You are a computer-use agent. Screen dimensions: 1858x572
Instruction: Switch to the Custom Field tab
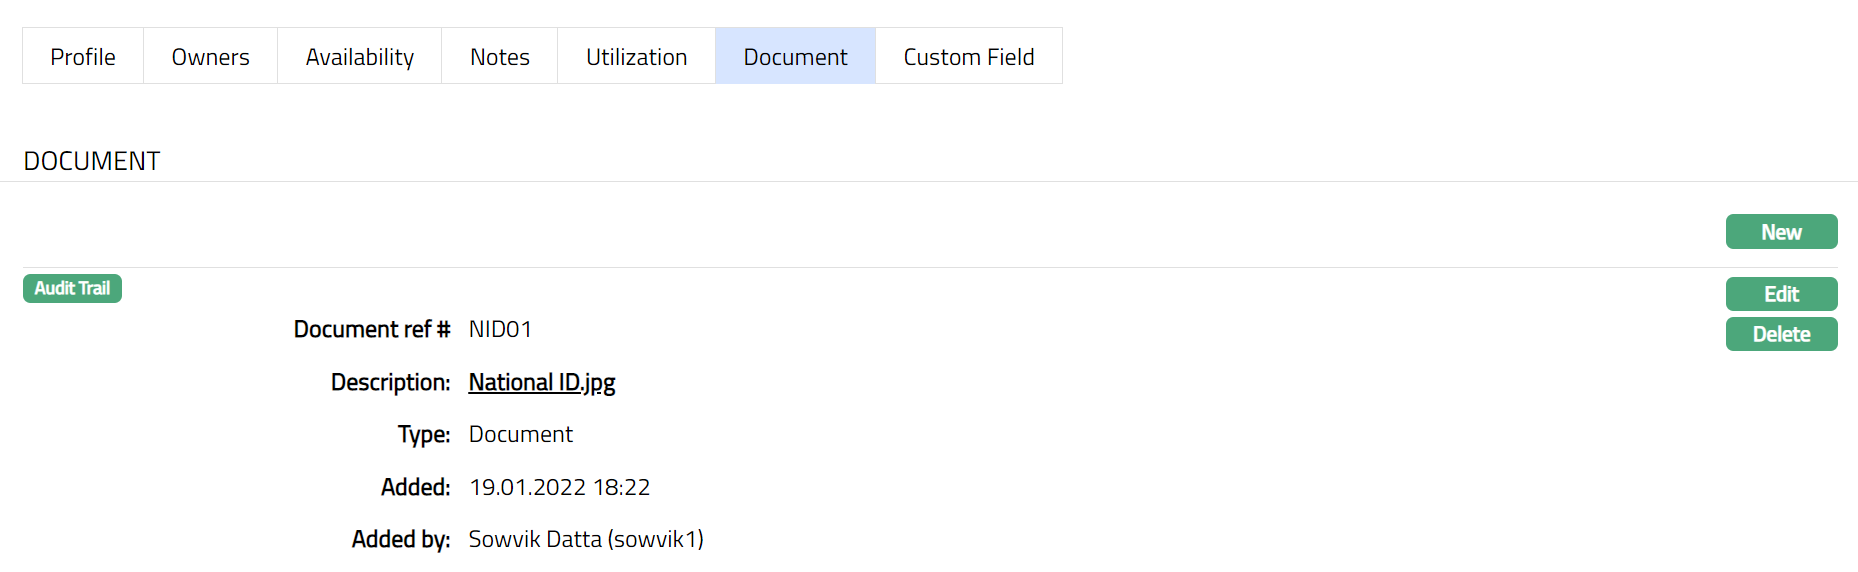[968, 57]
